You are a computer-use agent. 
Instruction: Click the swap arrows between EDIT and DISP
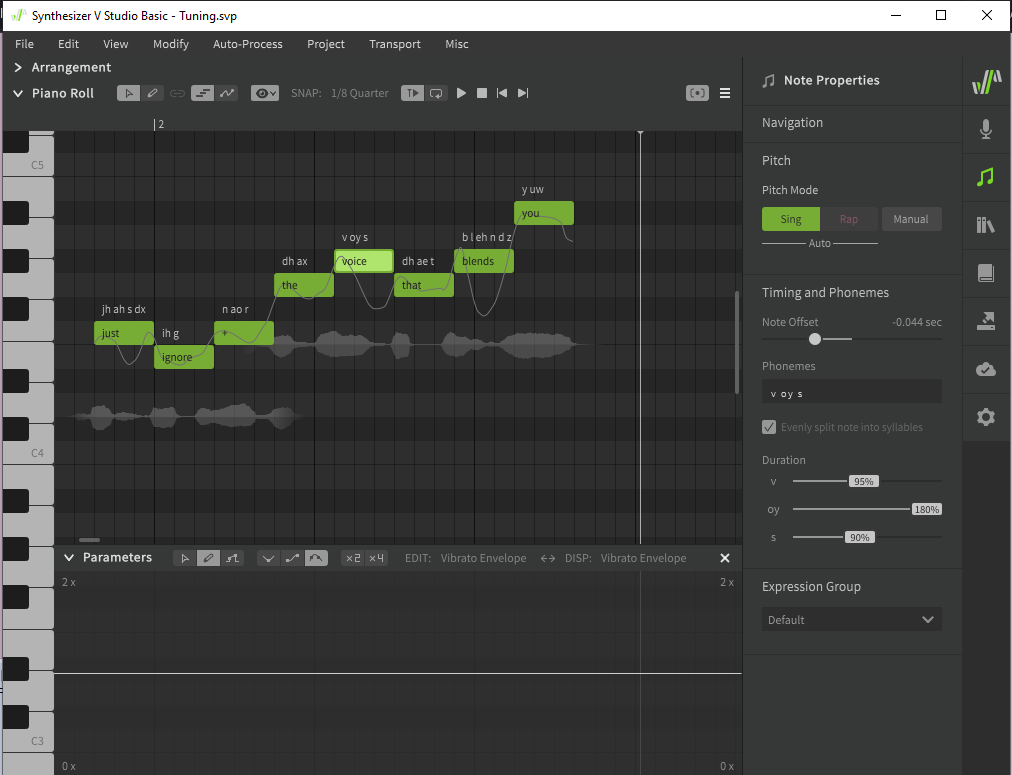(x=547, y=558)
